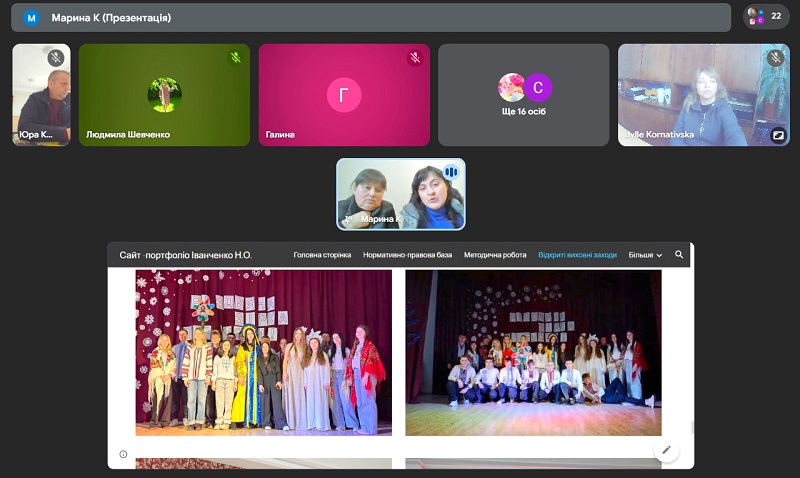Open the Головна сторінка tab
Viewport: 800px width, 478px height.
click(322, 255)
